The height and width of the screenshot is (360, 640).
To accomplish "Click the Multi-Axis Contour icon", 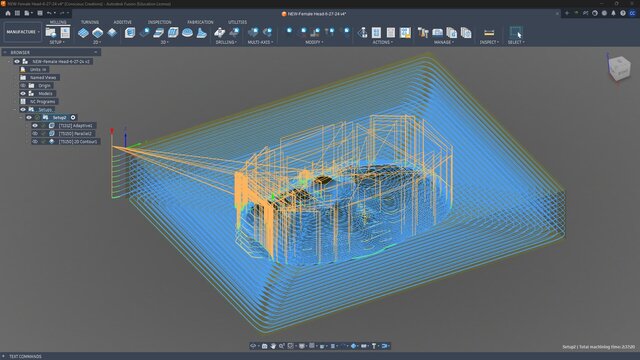I will point(268,33).
